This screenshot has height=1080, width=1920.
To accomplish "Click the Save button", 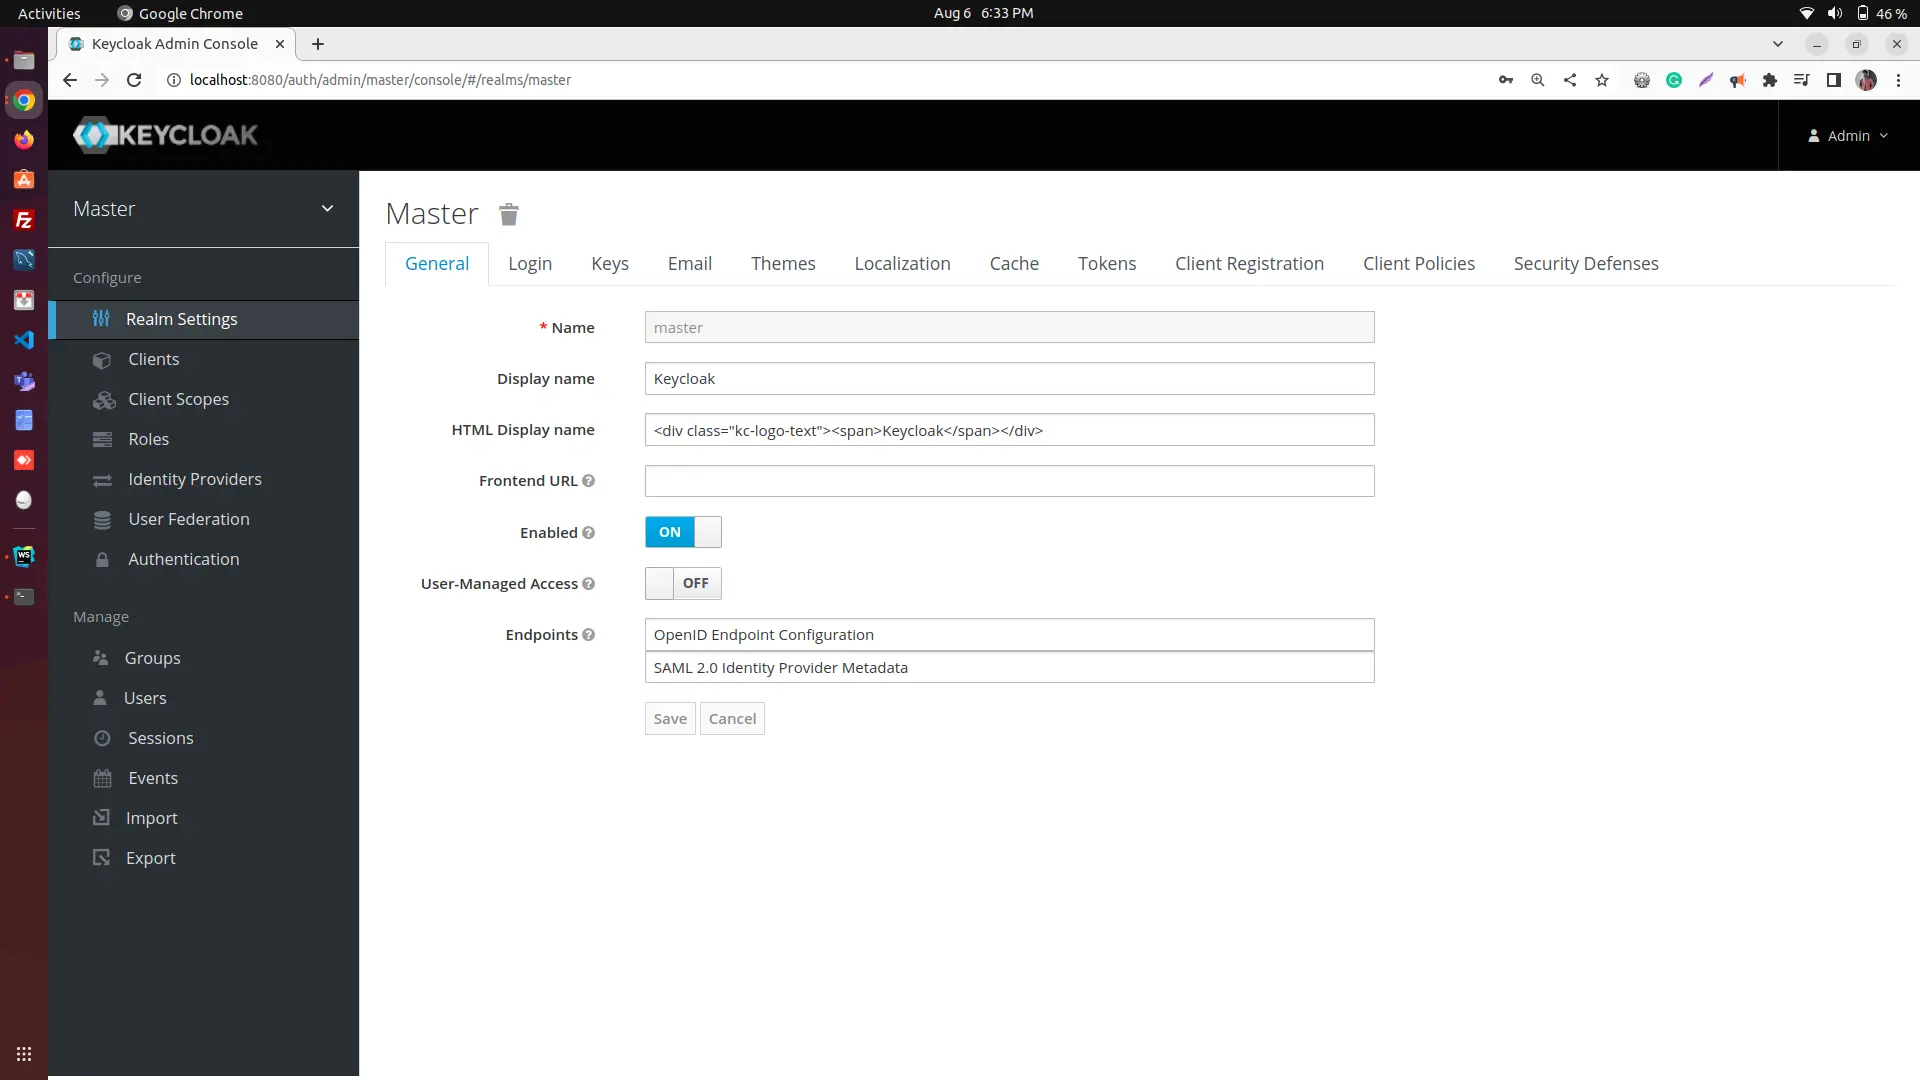I will (670, 719).
